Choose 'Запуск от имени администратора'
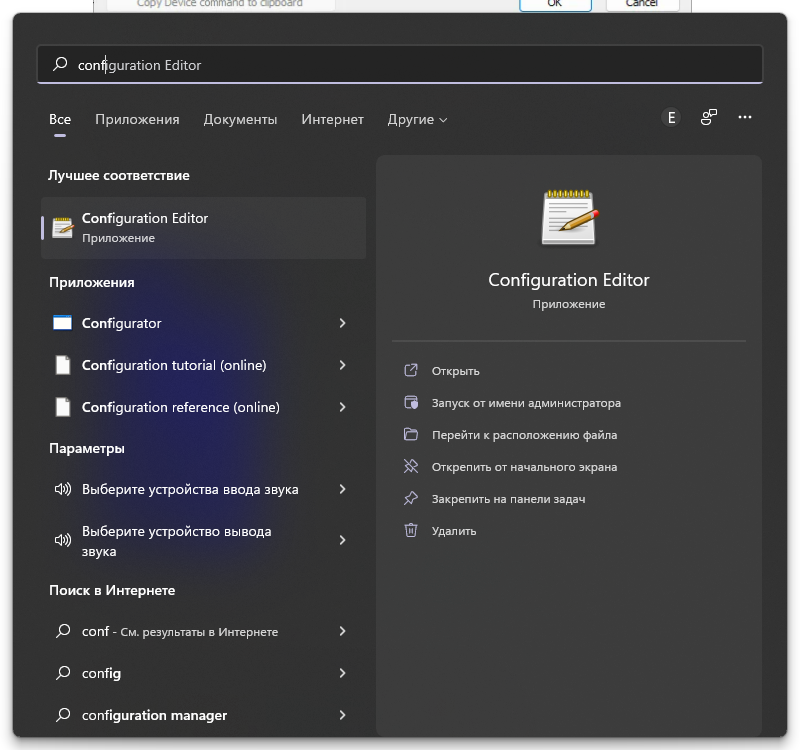 coord(526,403)
